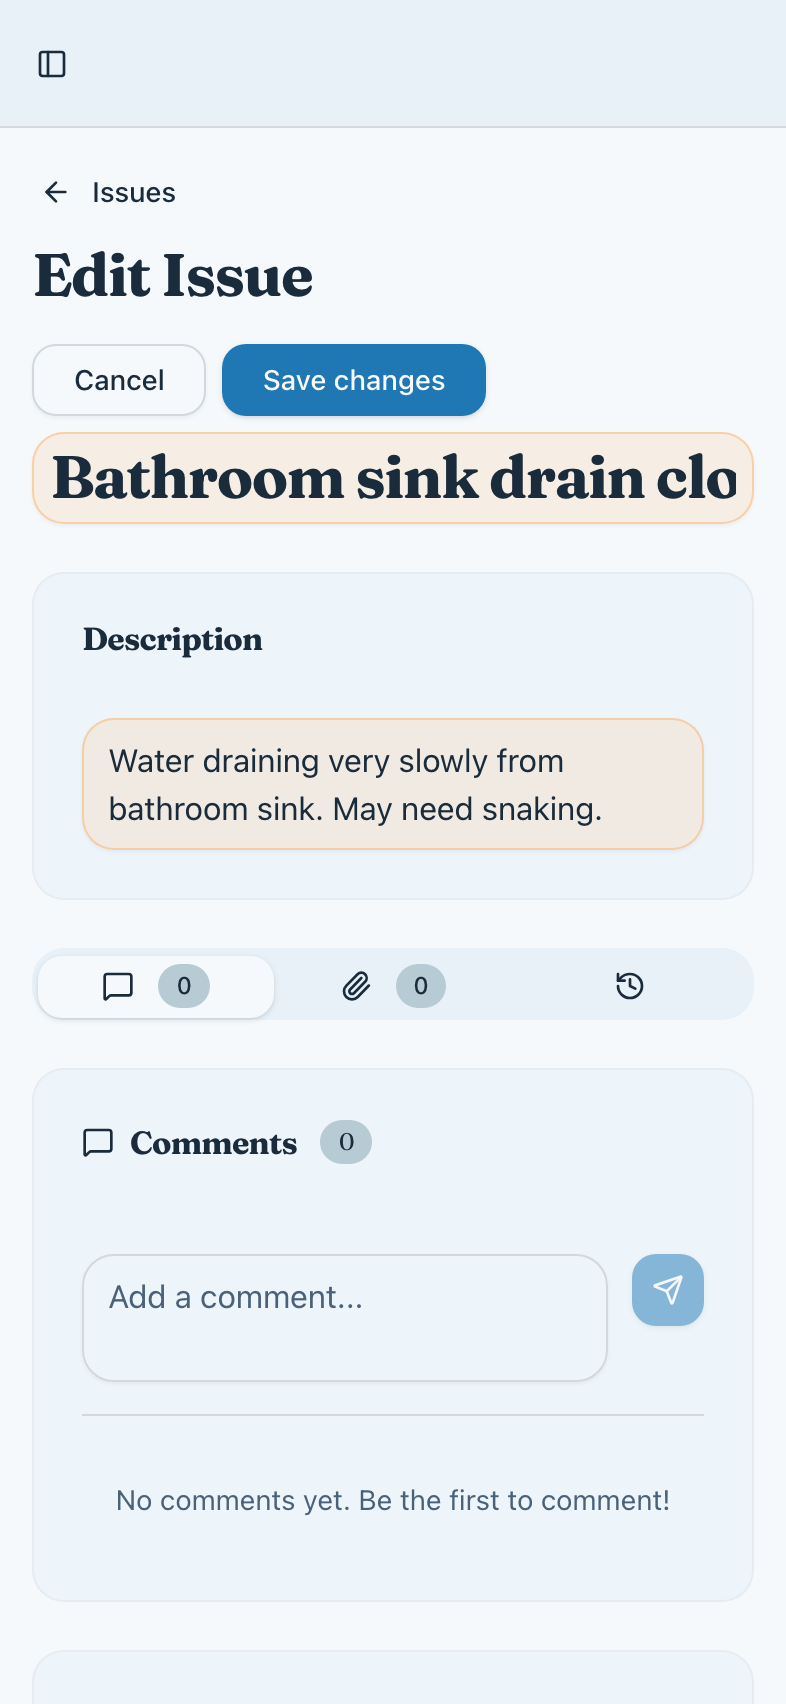Edit the issue title field
786x1704 pixels.
pos(393,478)
